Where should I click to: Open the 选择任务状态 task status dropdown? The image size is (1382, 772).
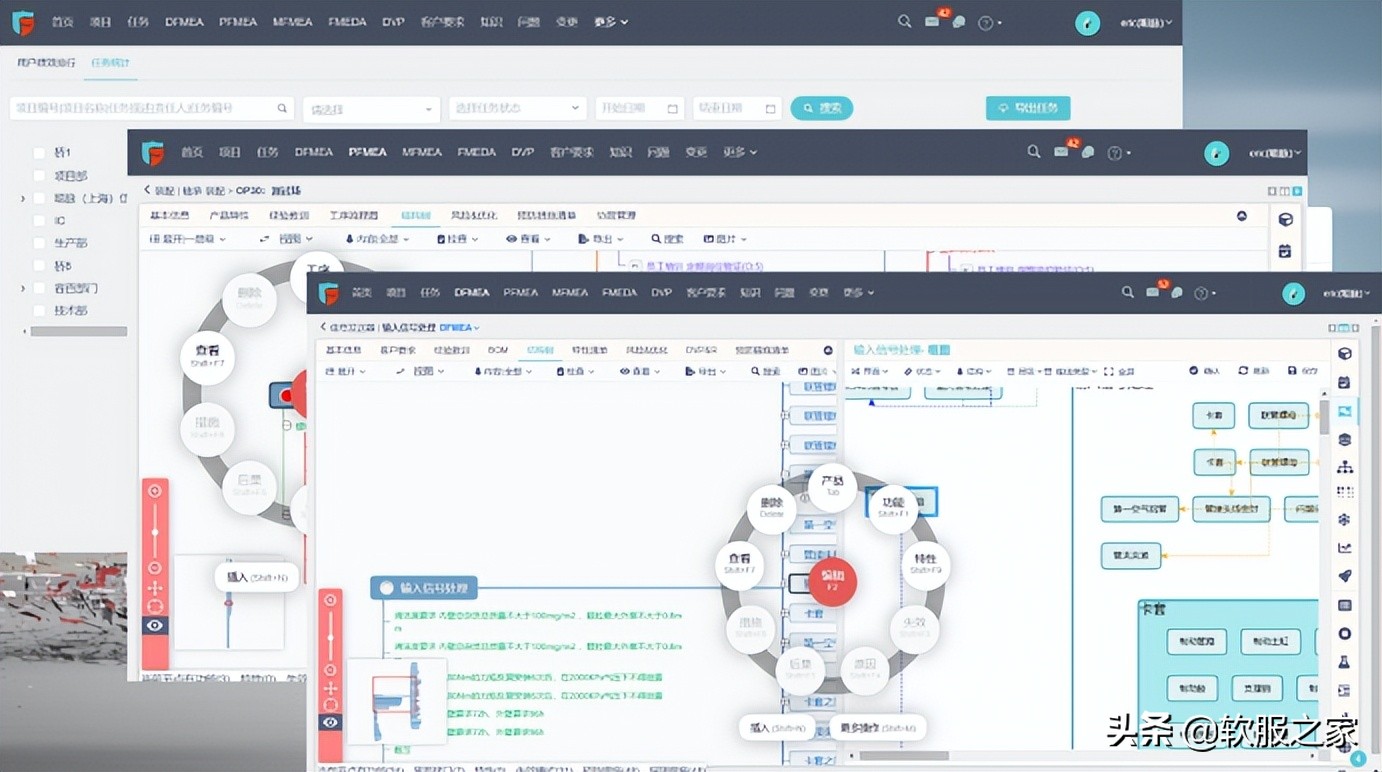(x=517, y=108)
